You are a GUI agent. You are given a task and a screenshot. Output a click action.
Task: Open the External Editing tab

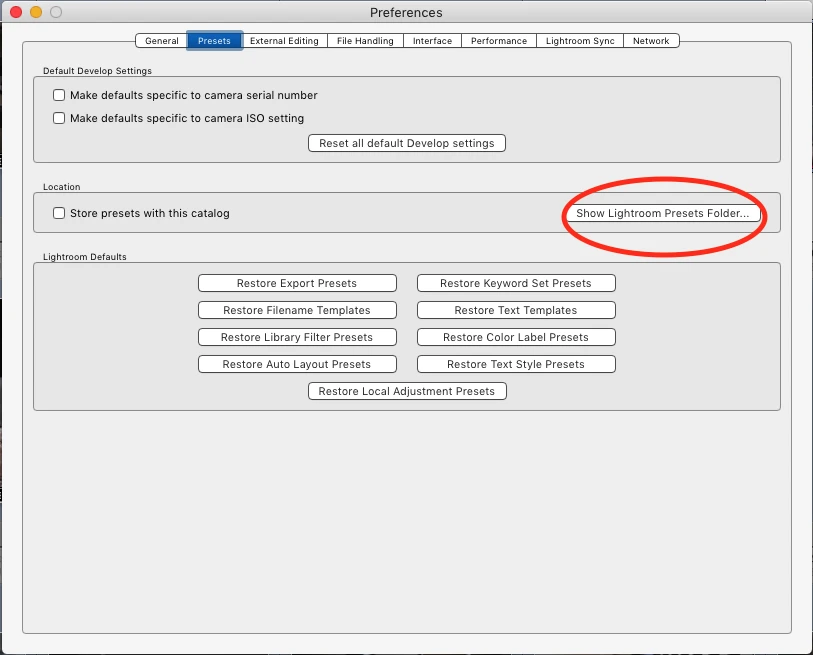click(284, 41)
